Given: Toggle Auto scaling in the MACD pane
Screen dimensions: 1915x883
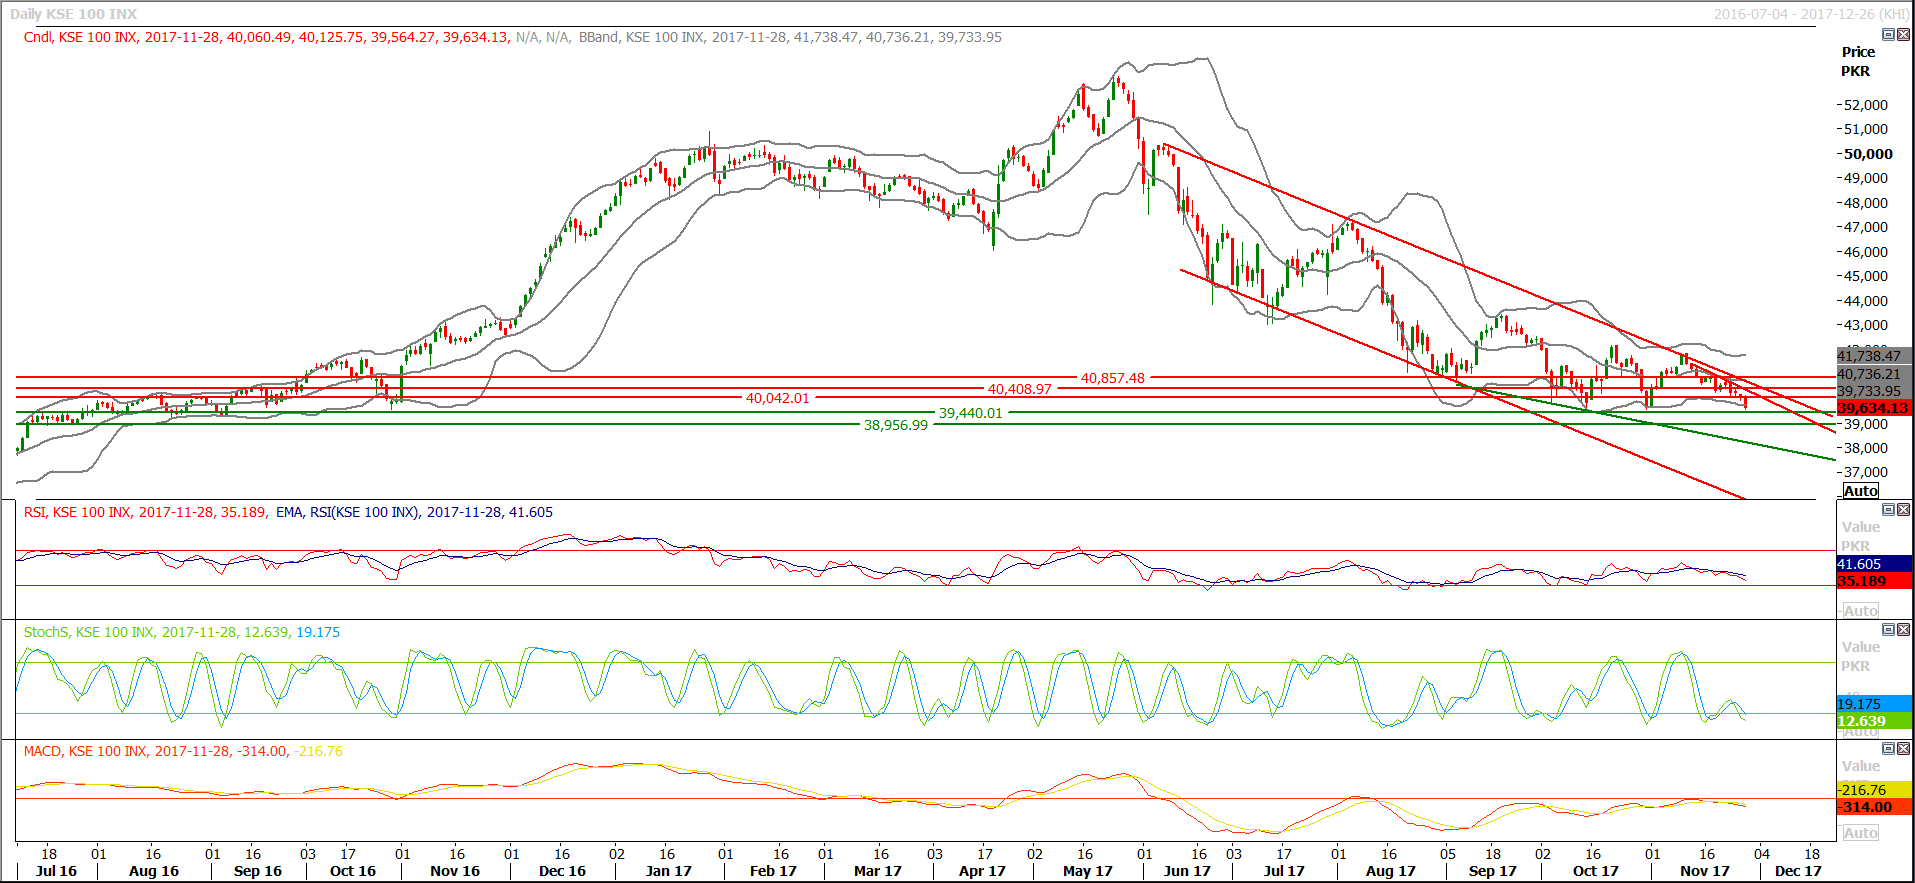Looking at the screenshot, I should tap(1860, 833).
